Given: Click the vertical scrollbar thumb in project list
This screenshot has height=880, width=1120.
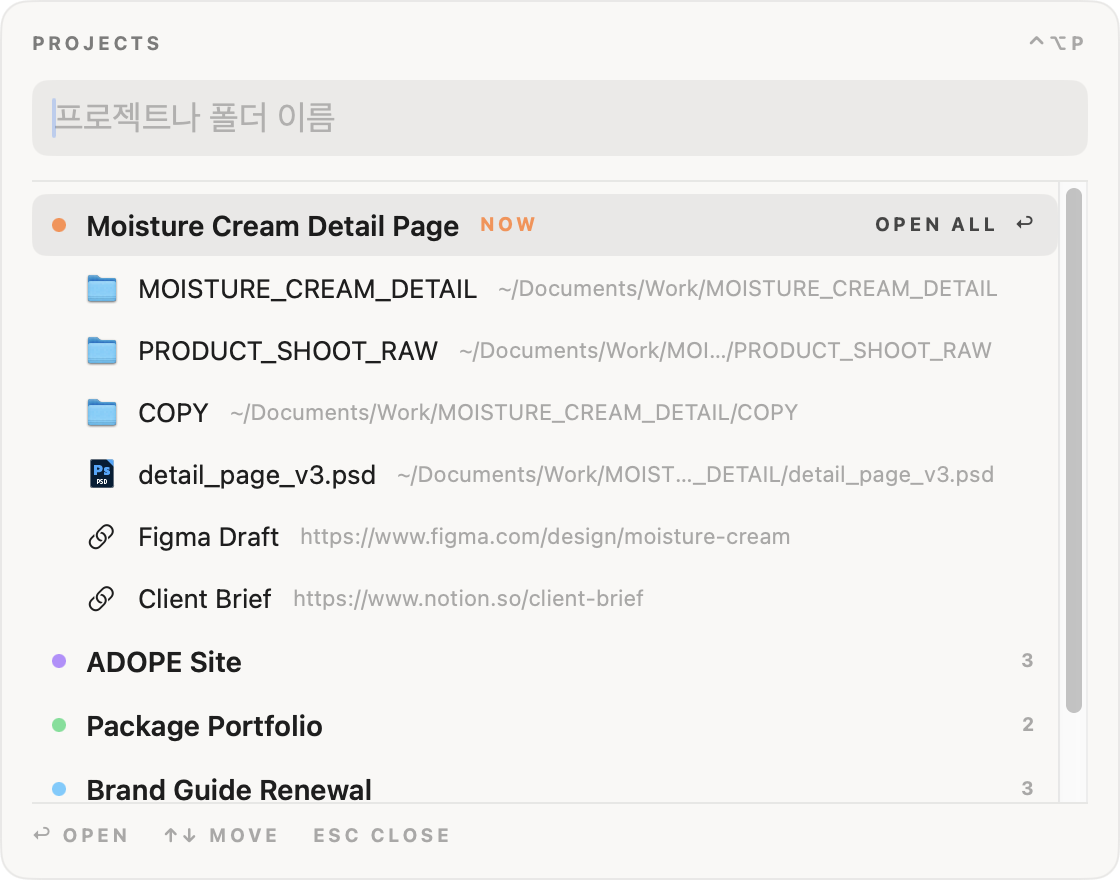Looking at the screenshot, I should tap(1074, 451).
